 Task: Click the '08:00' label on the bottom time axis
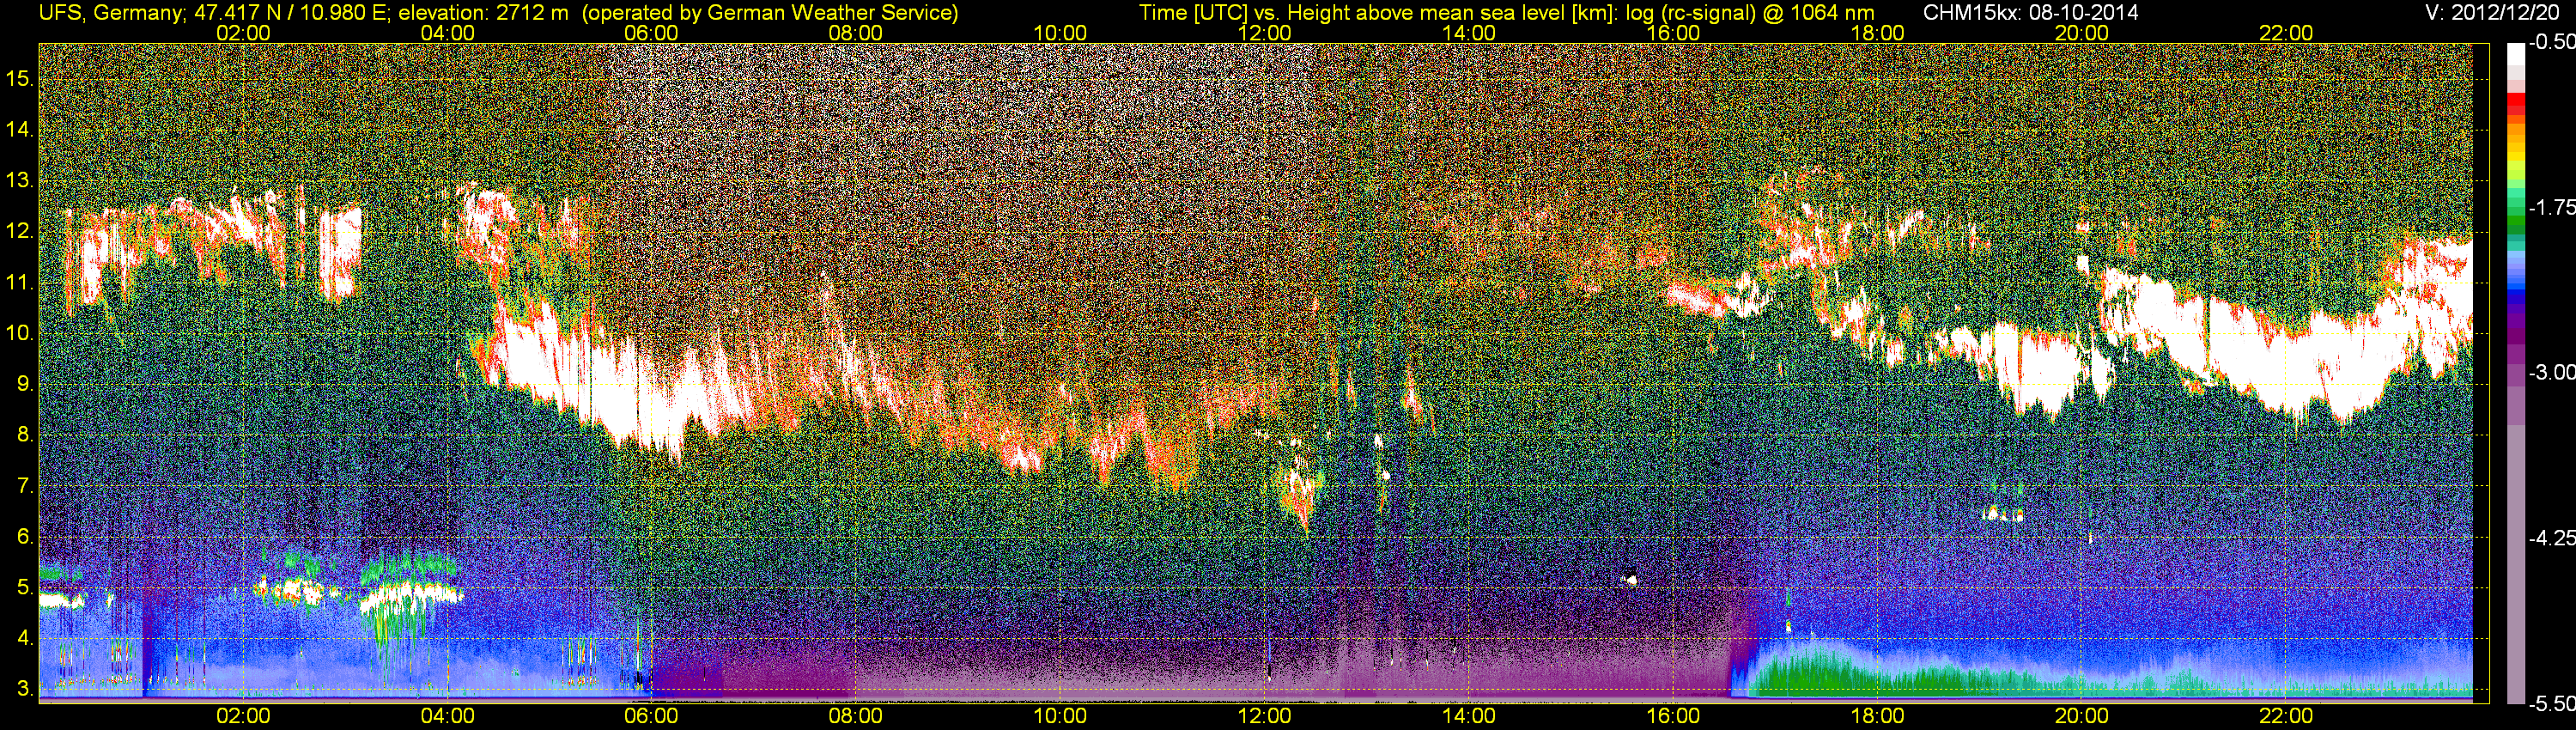856,716
